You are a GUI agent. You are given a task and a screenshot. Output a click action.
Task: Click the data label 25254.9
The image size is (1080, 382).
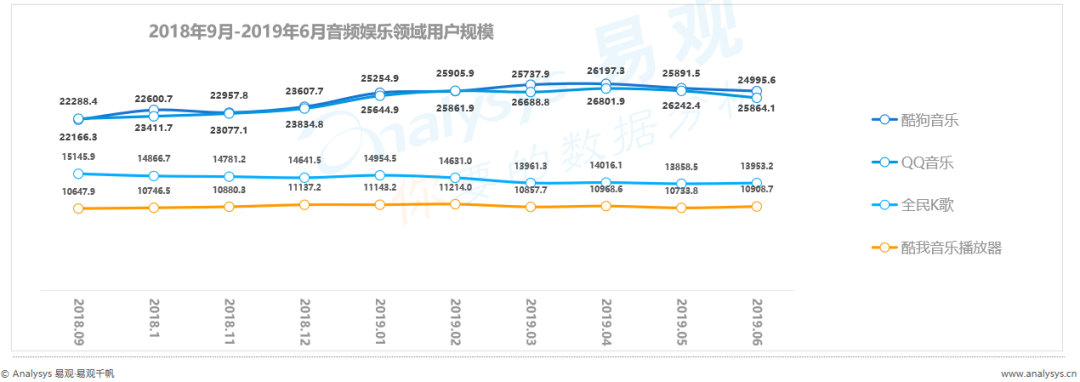coord(380,77)
